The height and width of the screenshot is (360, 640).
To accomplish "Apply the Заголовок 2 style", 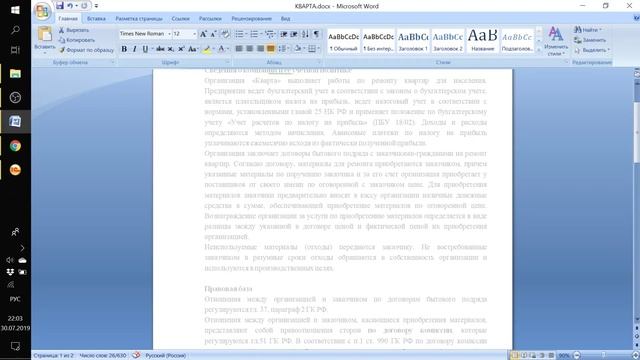I will (448, 40).
